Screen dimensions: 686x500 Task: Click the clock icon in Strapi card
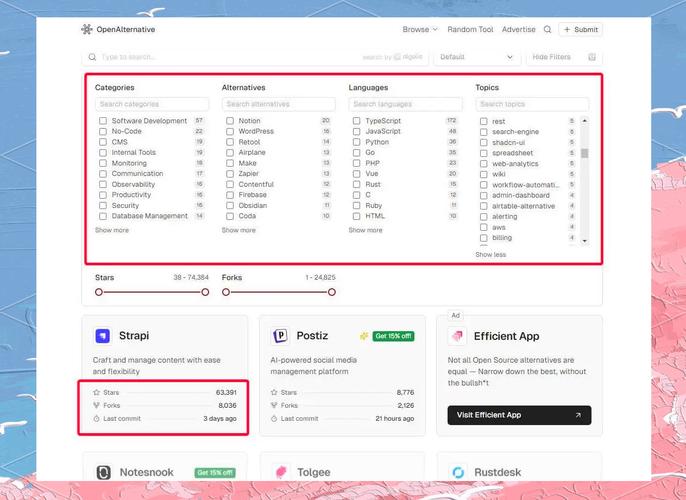[97, 419]
